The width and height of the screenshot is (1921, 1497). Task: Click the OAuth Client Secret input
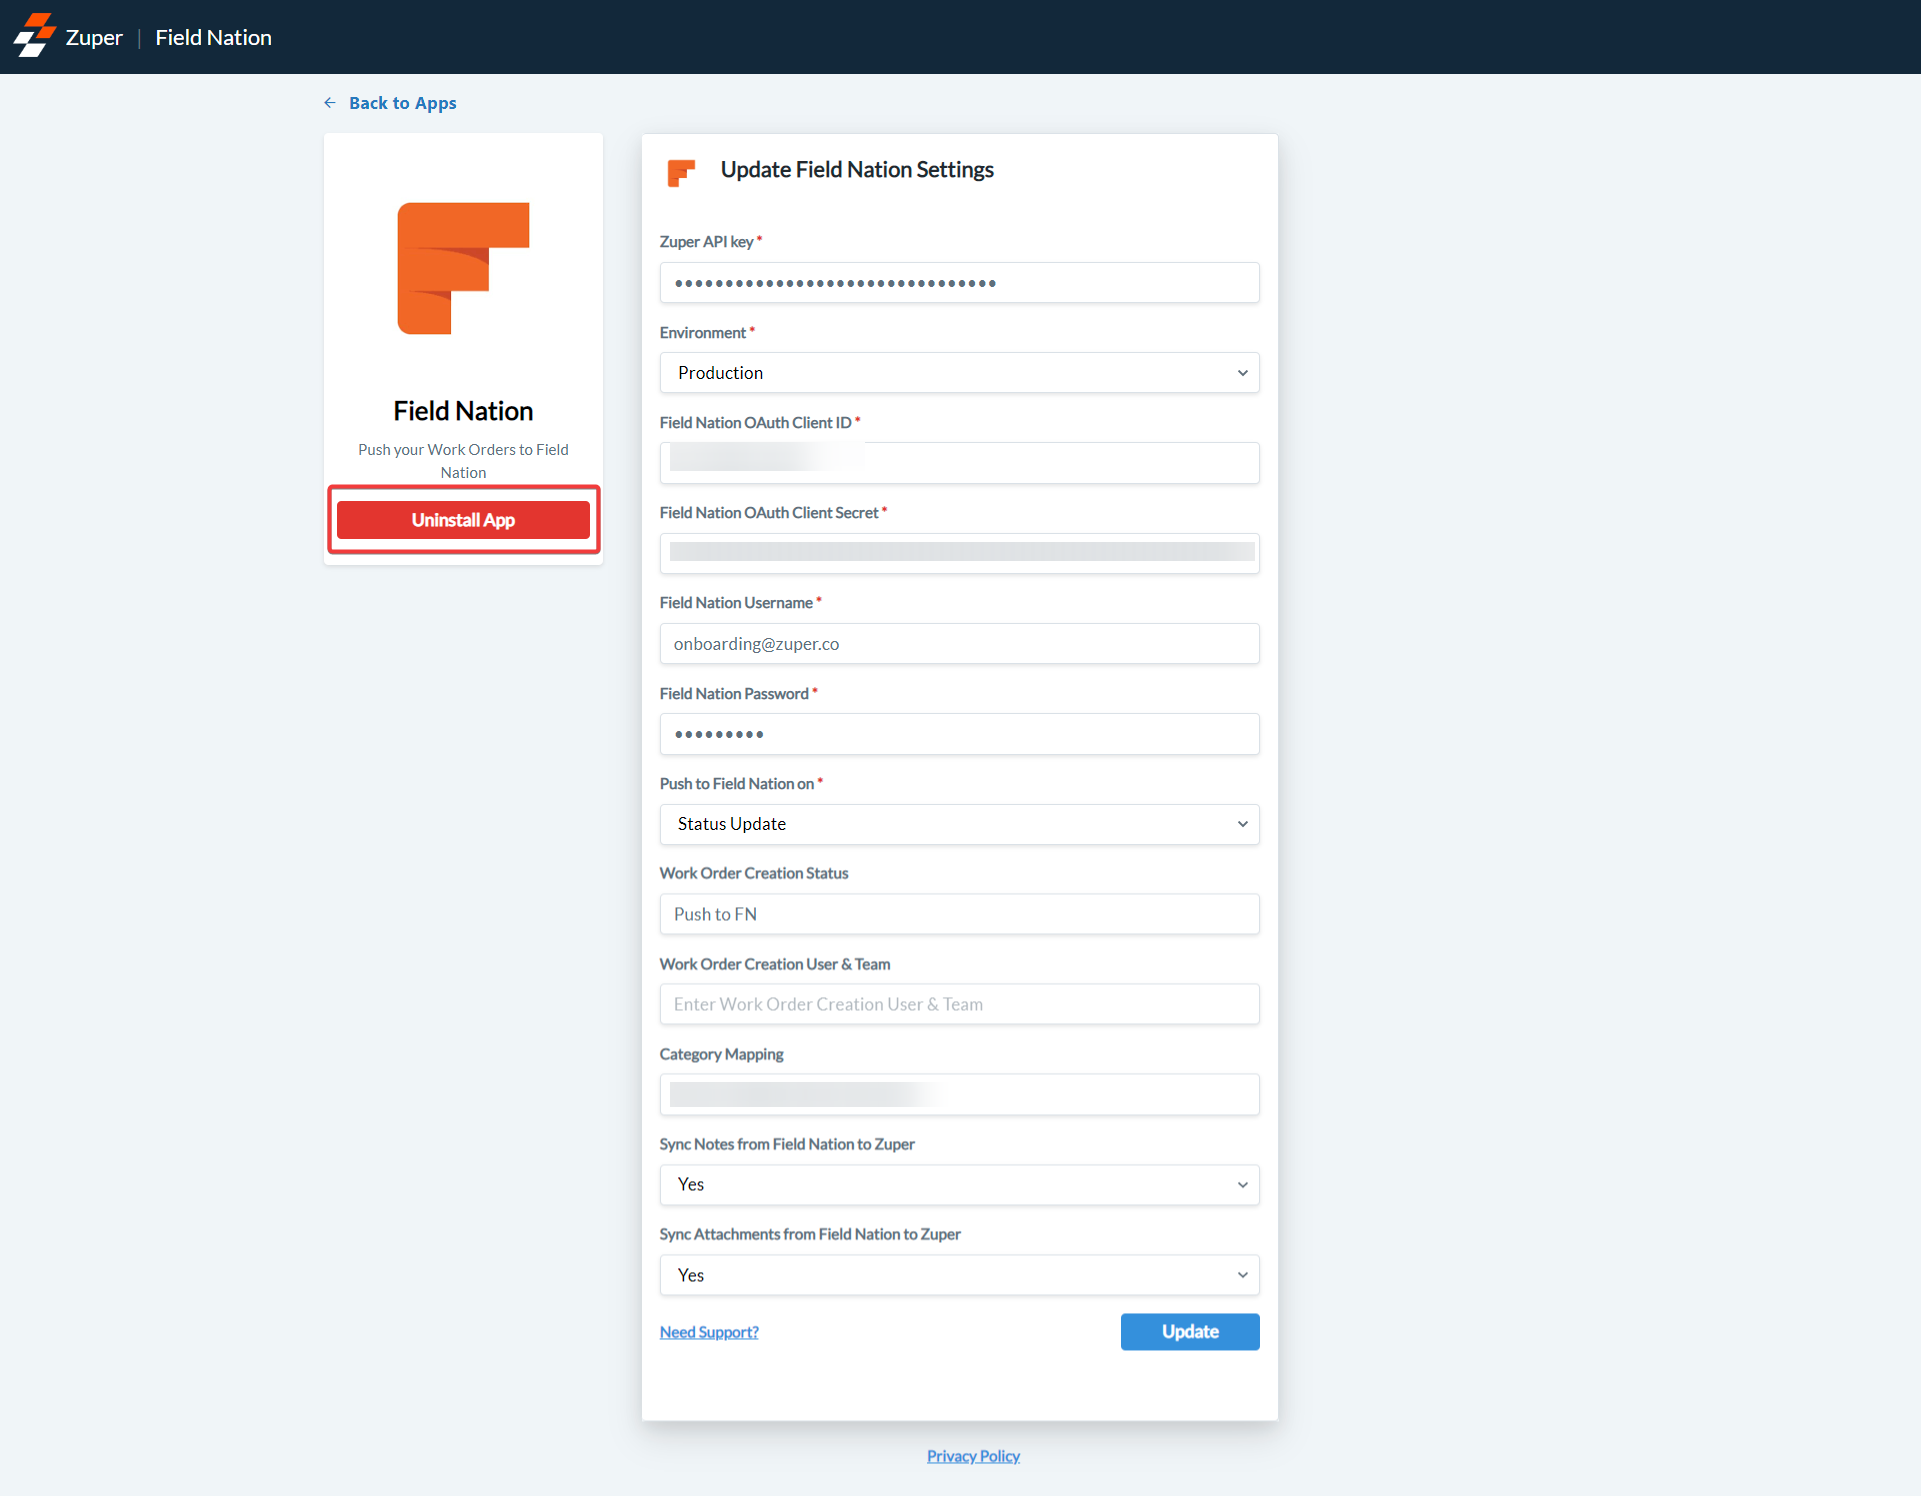pos(958,553)
